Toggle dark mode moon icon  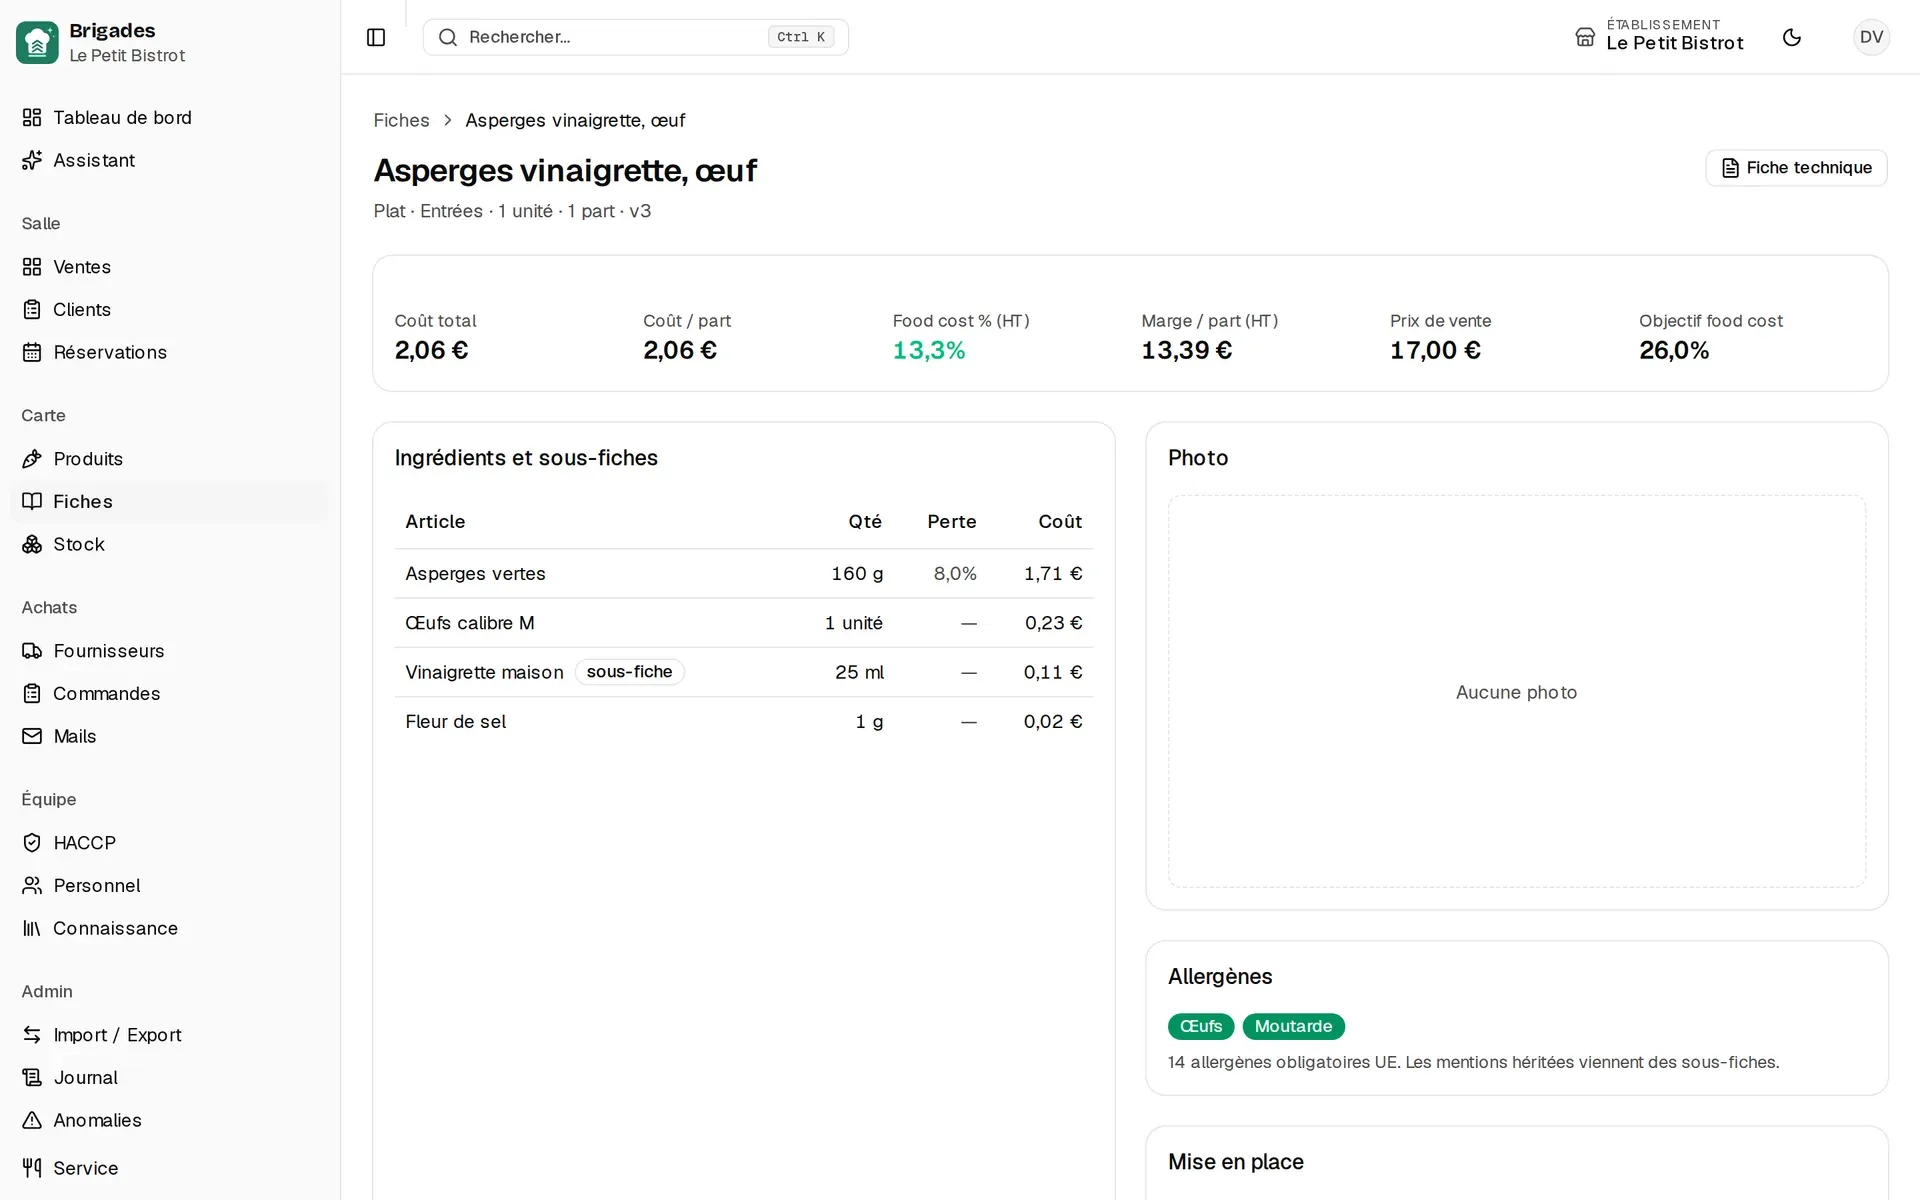1792,37
